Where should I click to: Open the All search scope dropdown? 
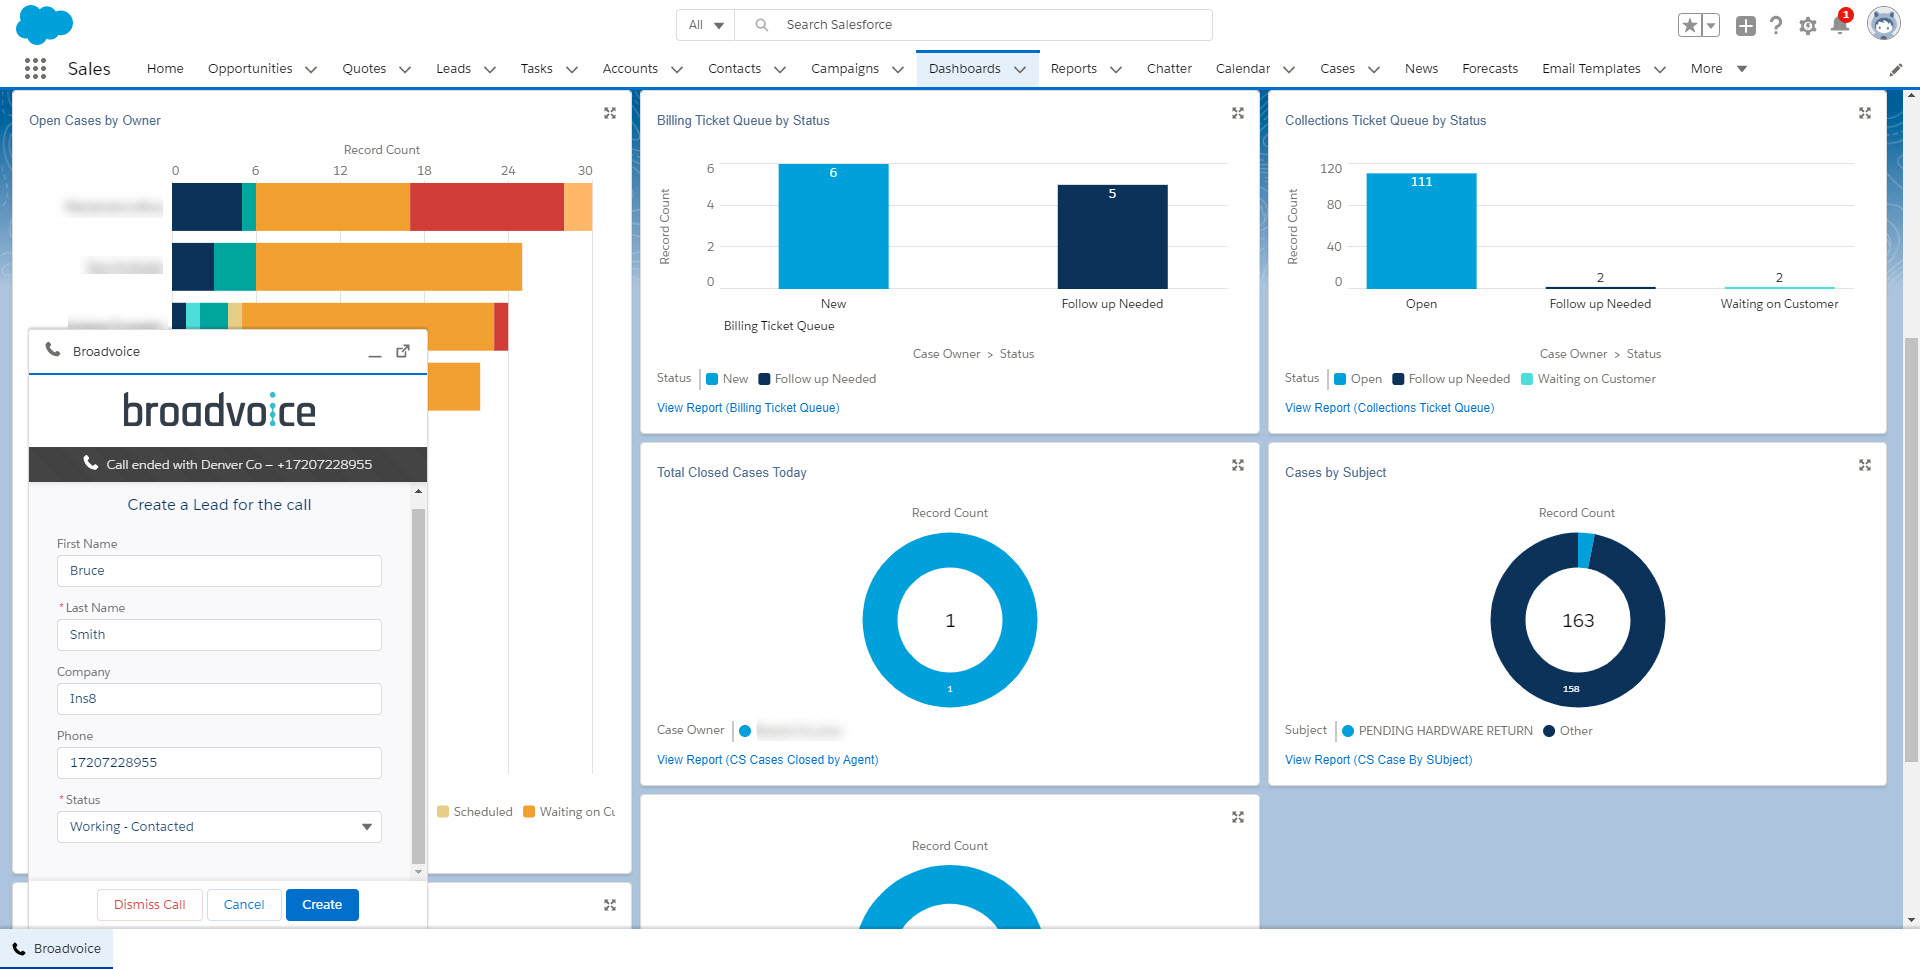(706, 25)
